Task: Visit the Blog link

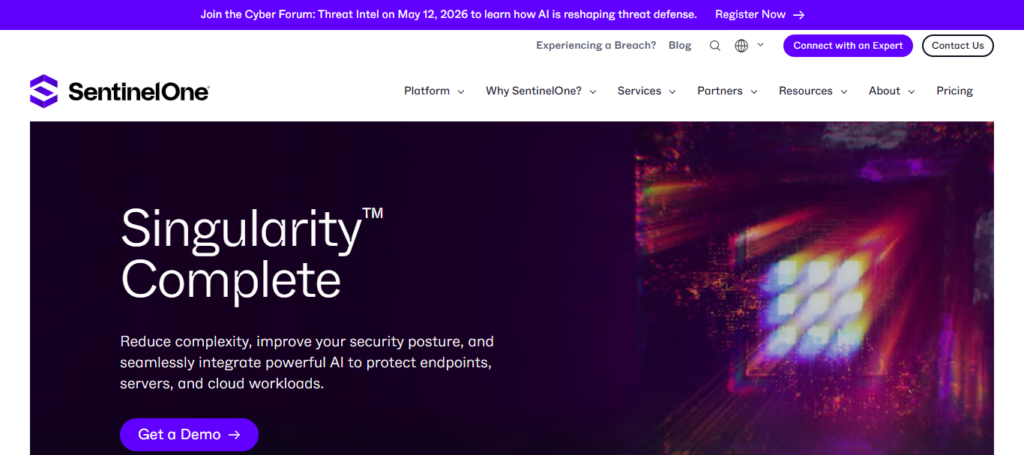Action: 680,45
